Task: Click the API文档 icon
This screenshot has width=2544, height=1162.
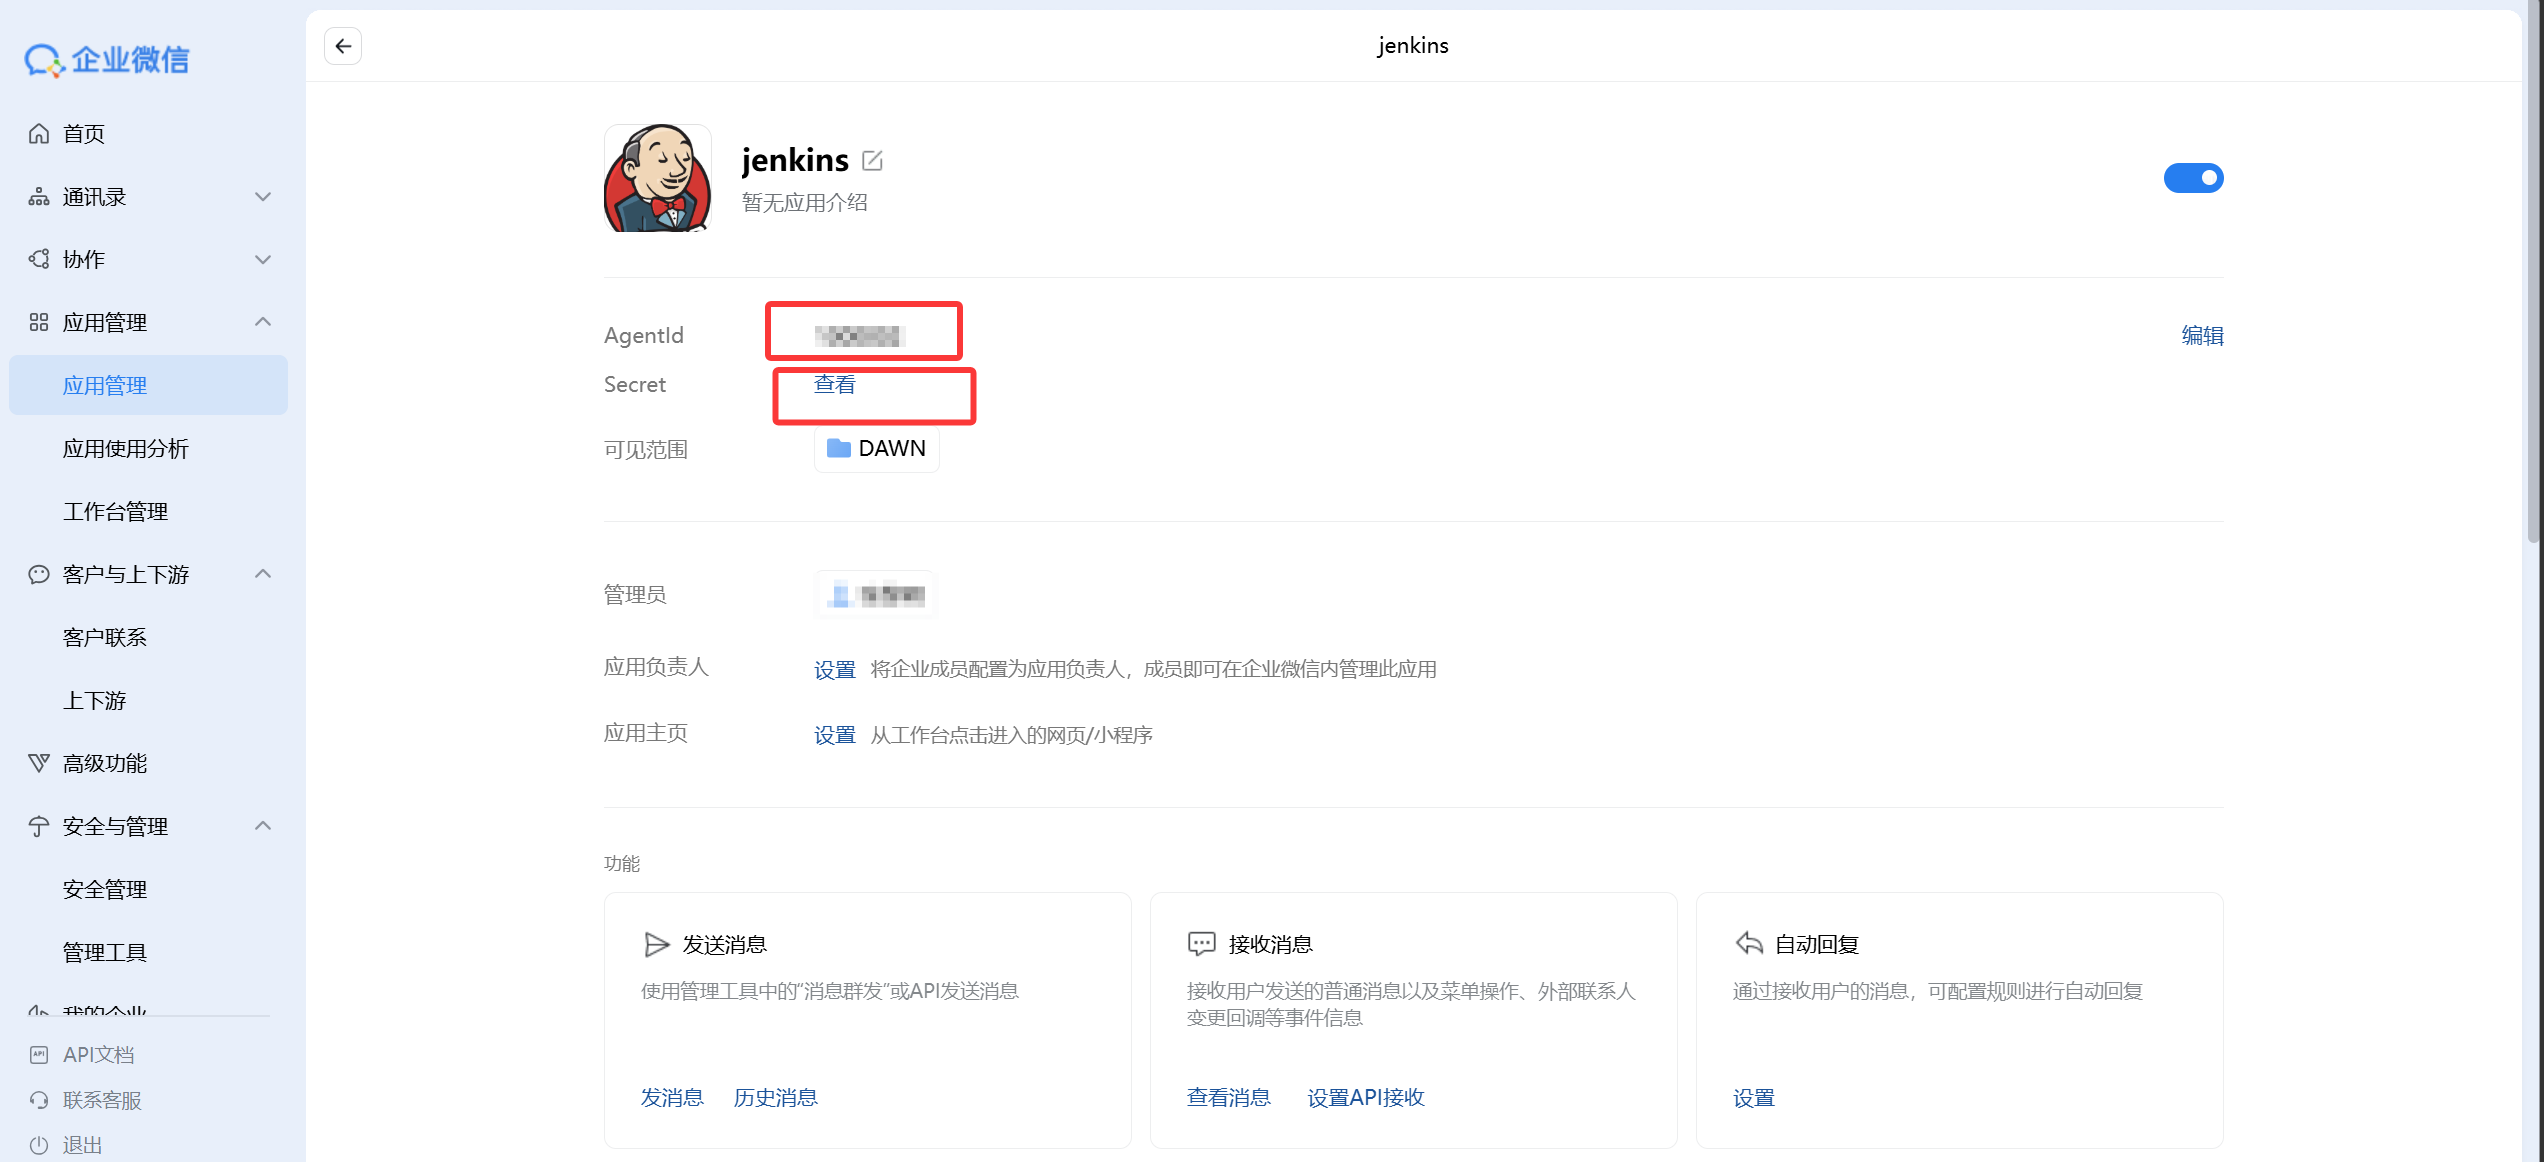Action: pos(39,1055)
